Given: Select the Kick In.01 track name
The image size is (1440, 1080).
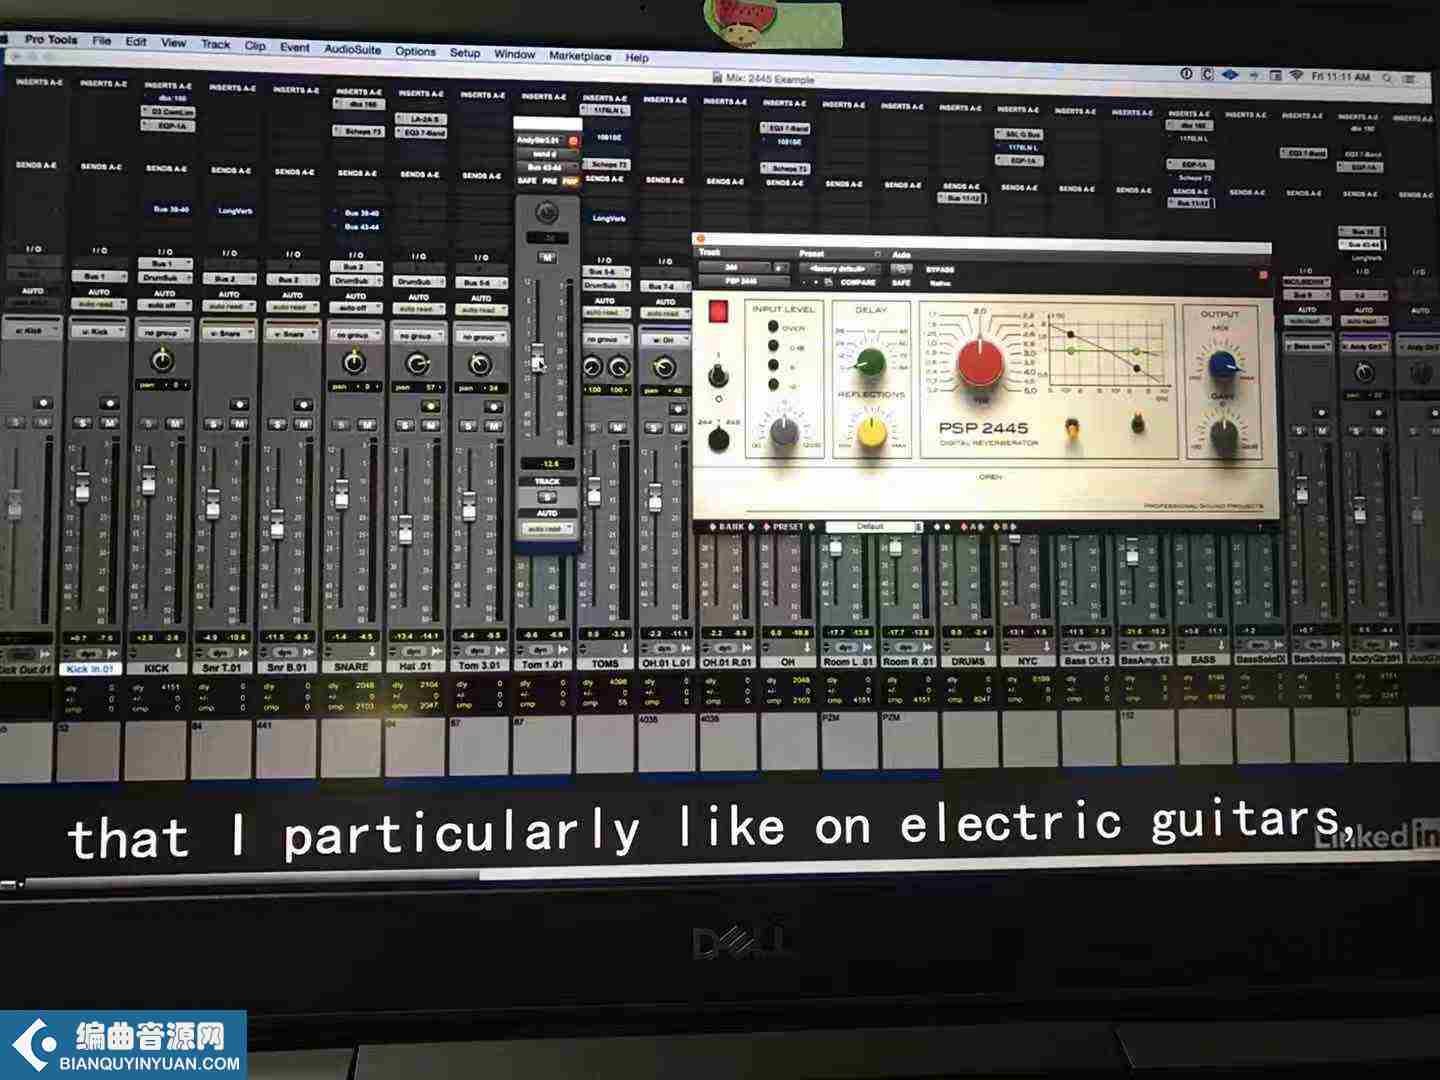Looking at the screenshot, I should pos(90,668).
